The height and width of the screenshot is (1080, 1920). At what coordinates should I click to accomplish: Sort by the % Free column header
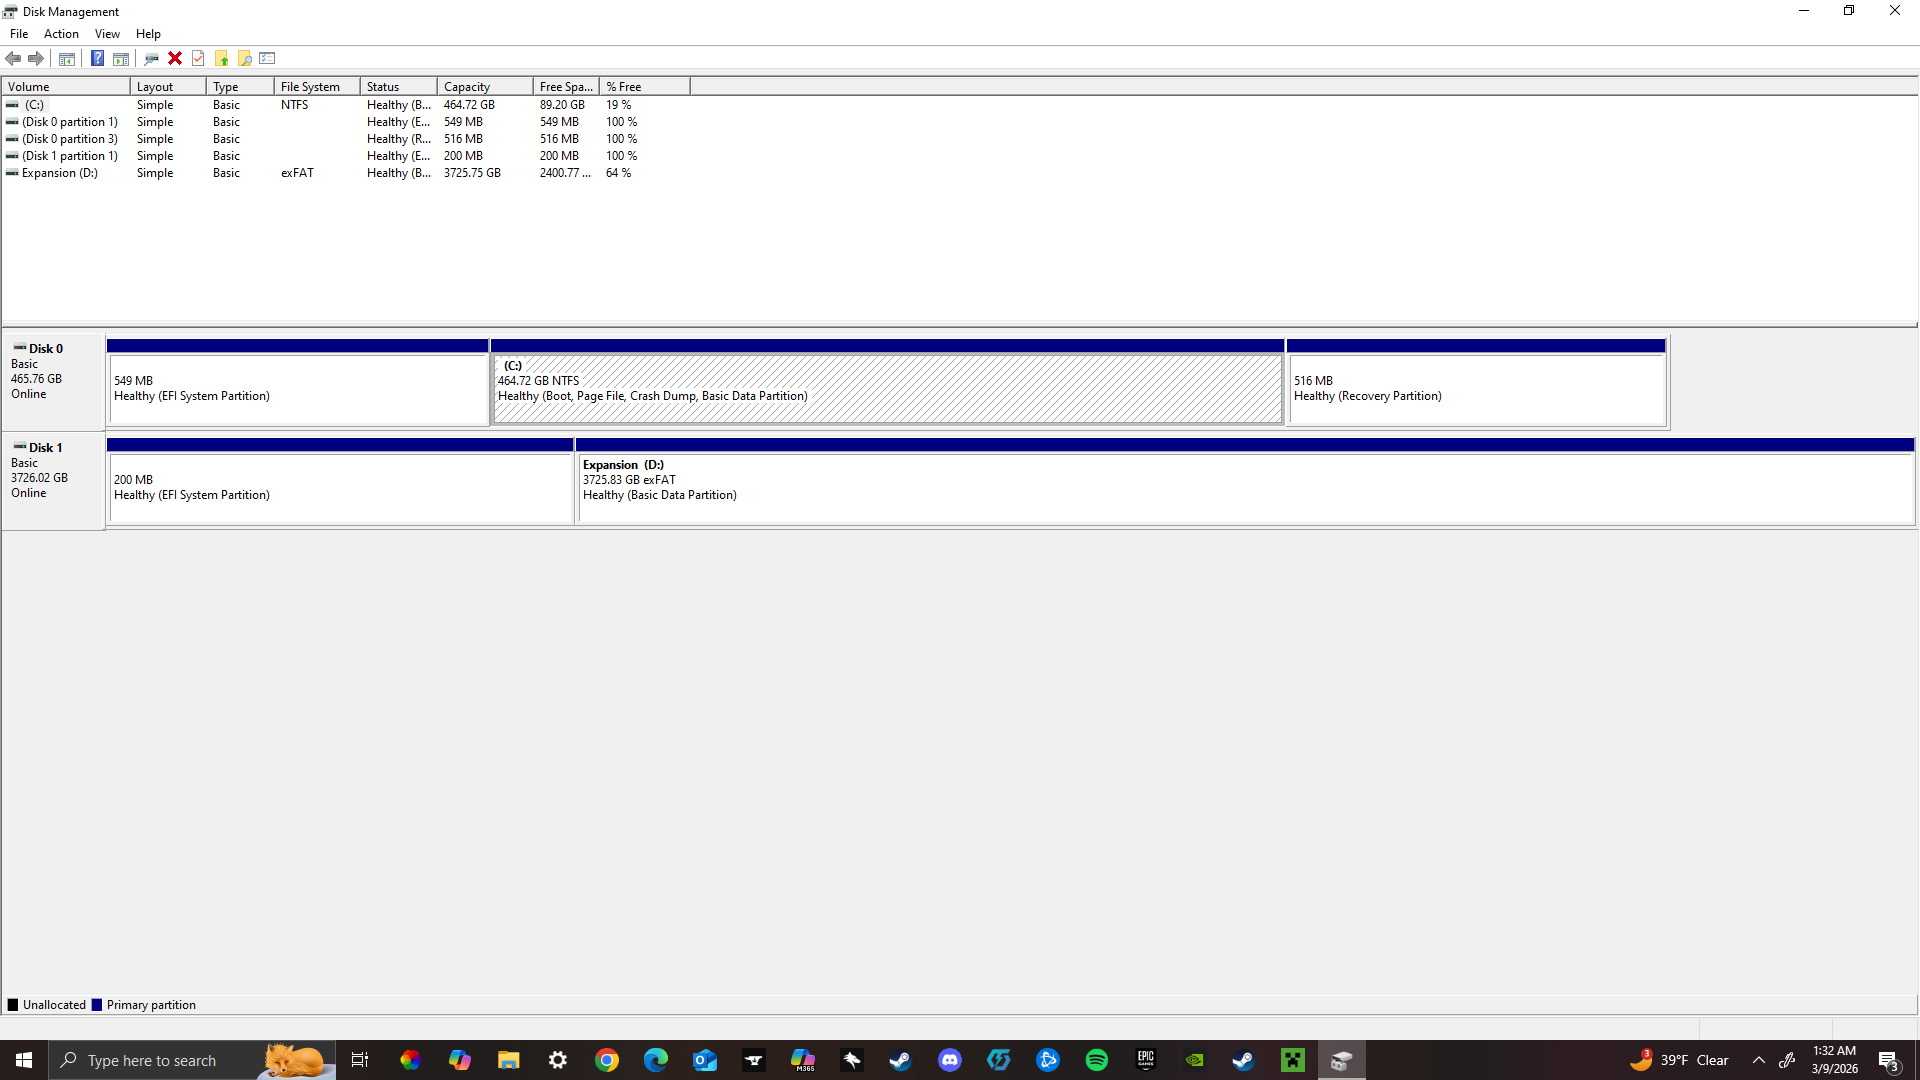[x=644, y=87]
